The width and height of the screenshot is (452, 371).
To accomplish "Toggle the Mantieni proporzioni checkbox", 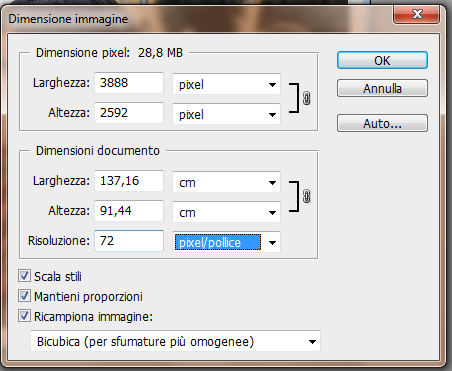I will (24, 296).
